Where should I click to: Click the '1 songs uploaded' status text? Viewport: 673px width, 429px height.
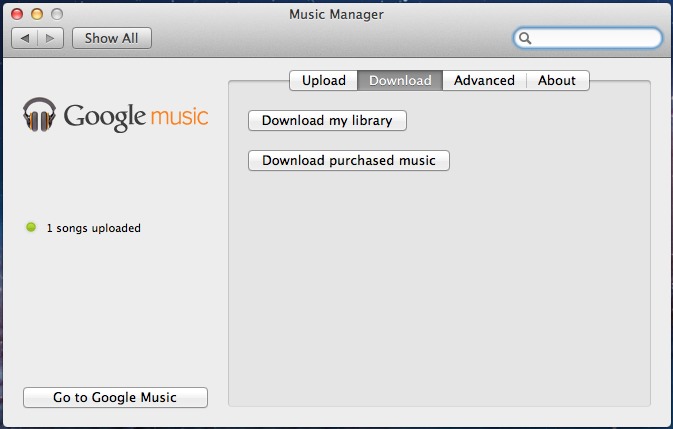[94, 228]
